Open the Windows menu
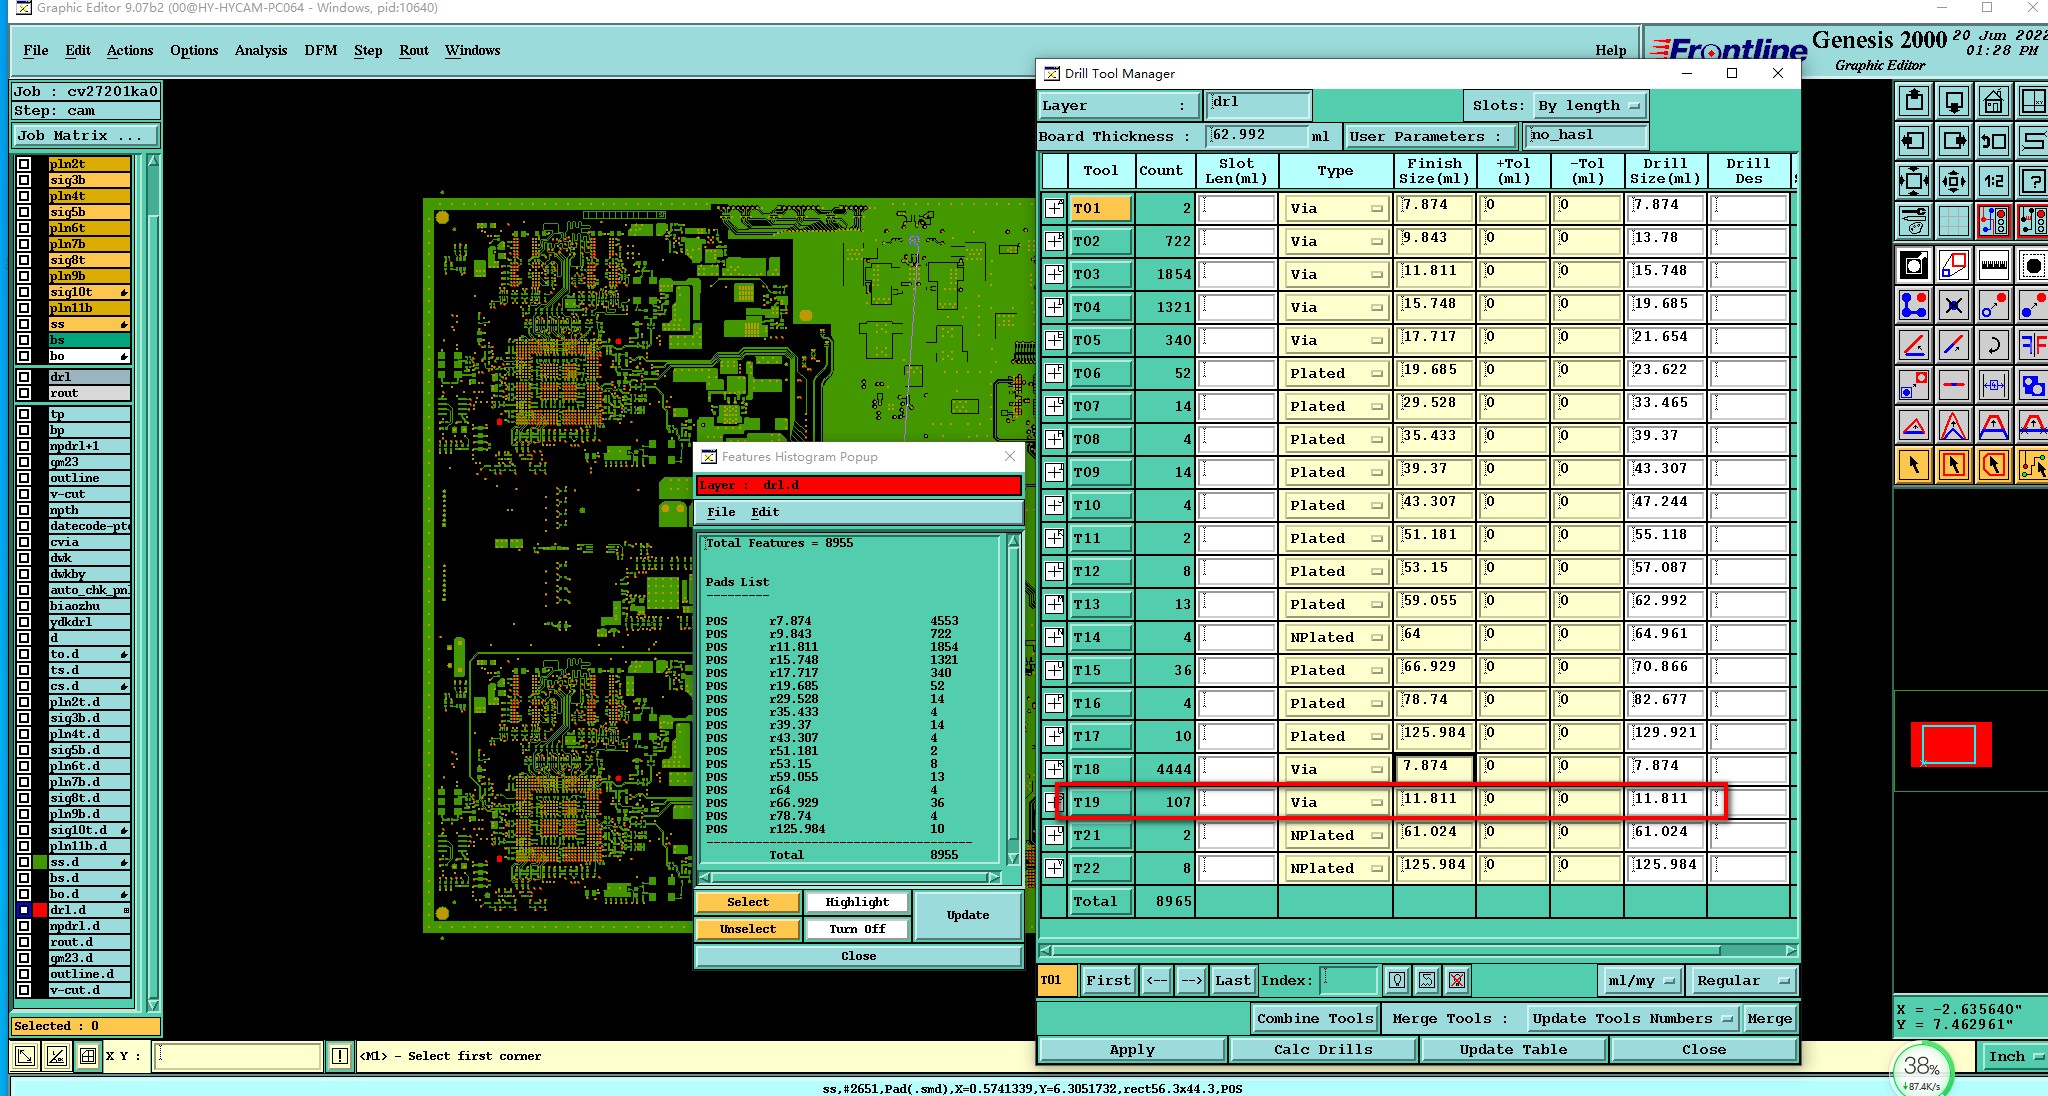 [x=473, y=50]
